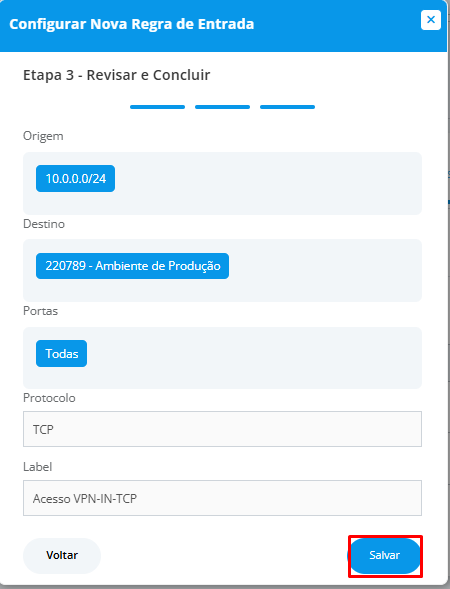Click the dialog title Configurar Nova Regra de Entrada
This screenshot has height=589, width=450.
click(131, 24)
